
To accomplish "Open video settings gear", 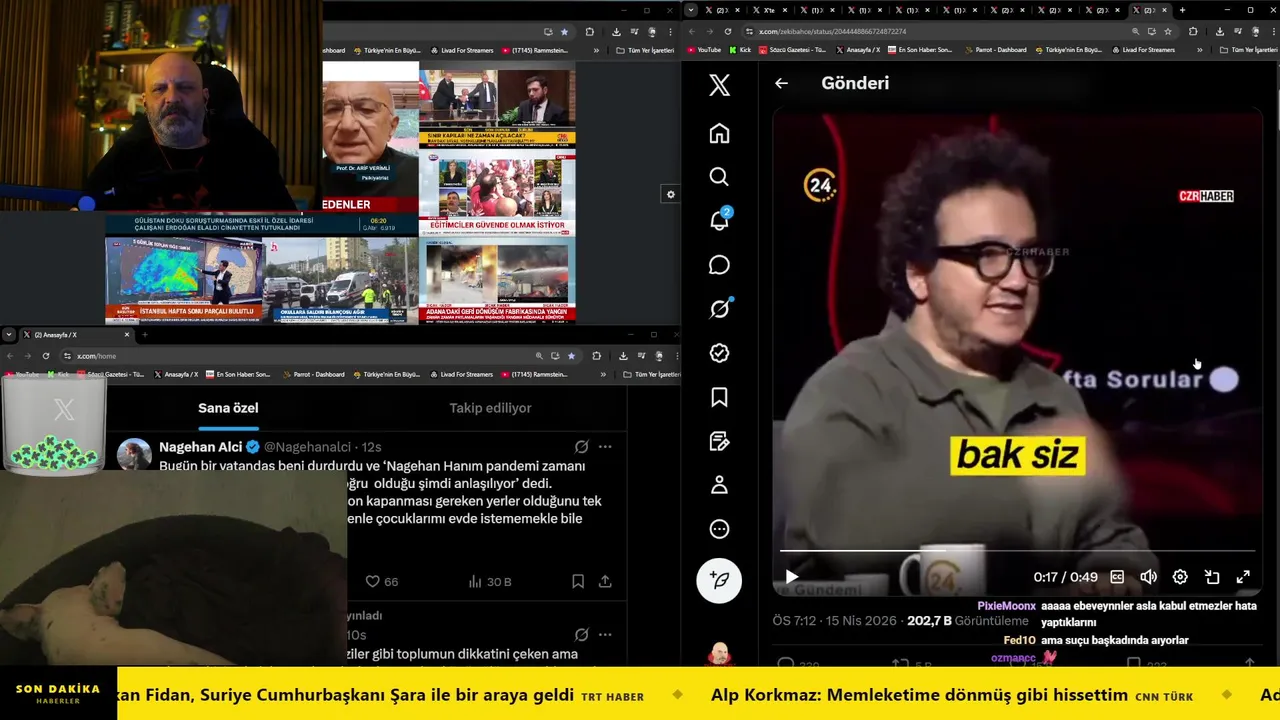I will pos(1180,577).
